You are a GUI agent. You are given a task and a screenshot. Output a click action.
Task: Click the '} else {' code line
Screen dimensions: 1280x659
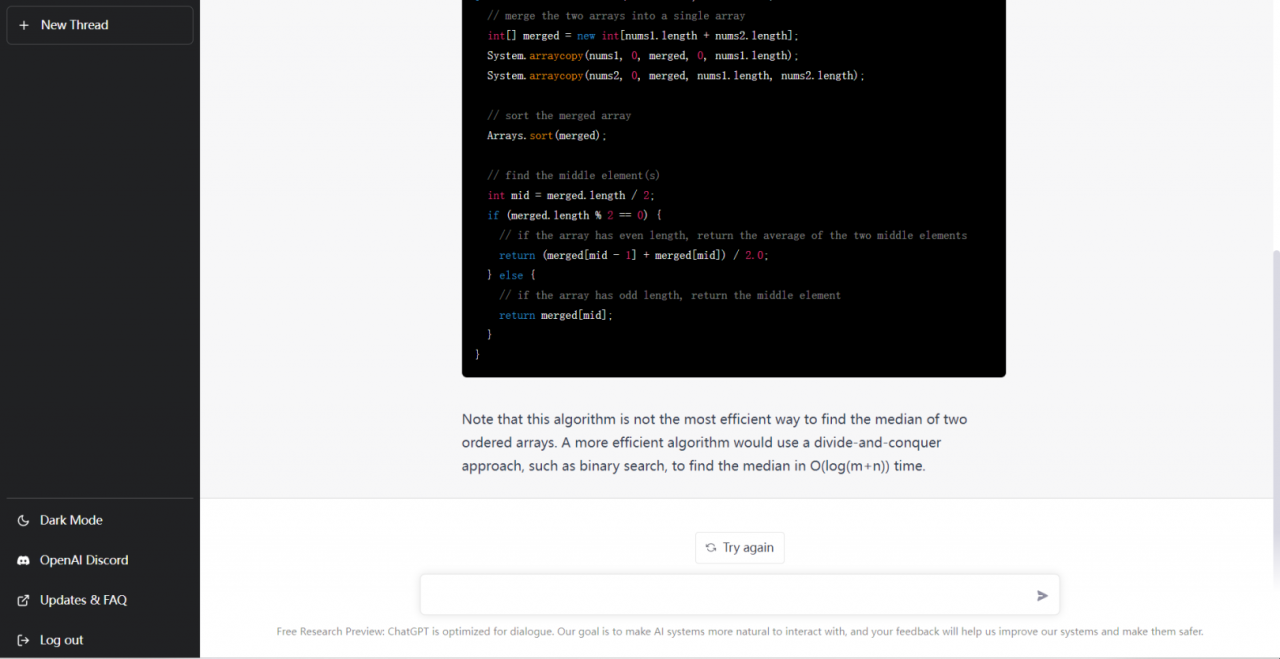(x=512, y=275)
